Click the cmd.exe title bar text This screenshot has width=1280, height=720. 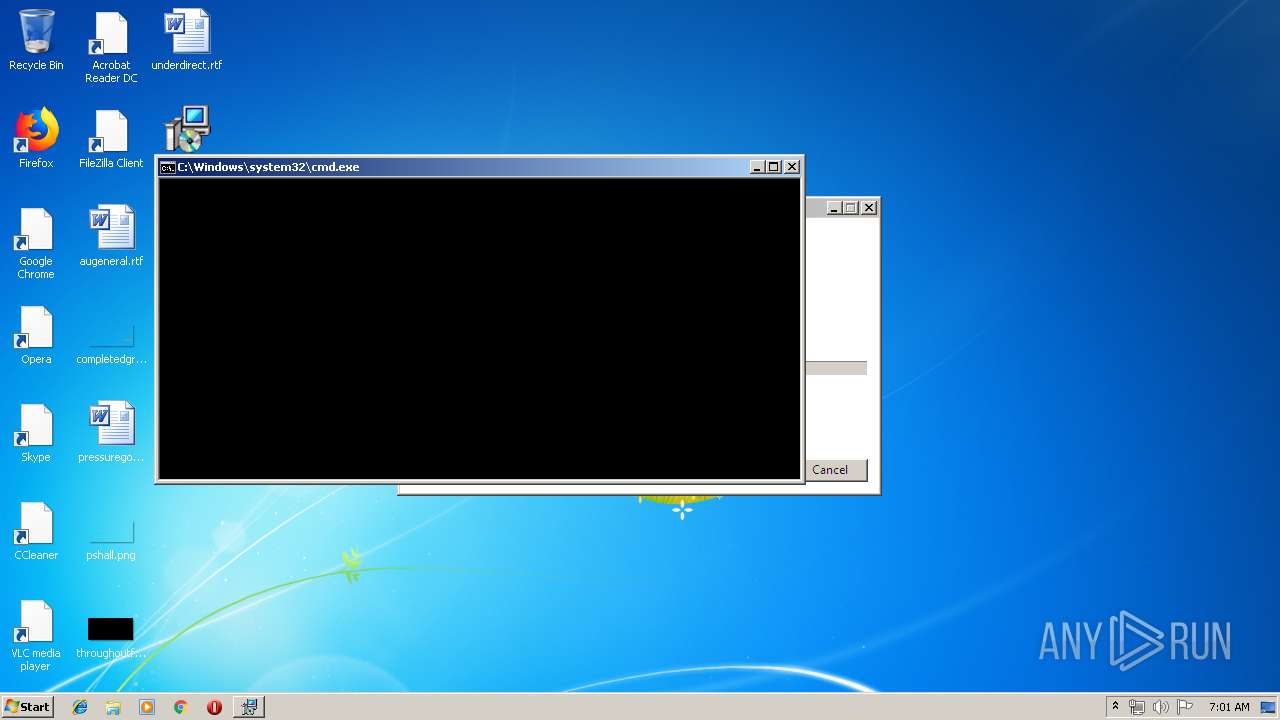pos(269,167)
